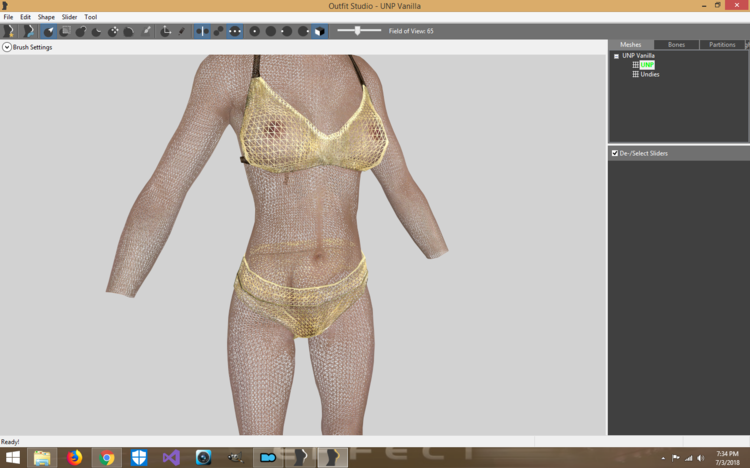
Task: Click the 'Field of View: 65' label
Action: pos(411,31)
